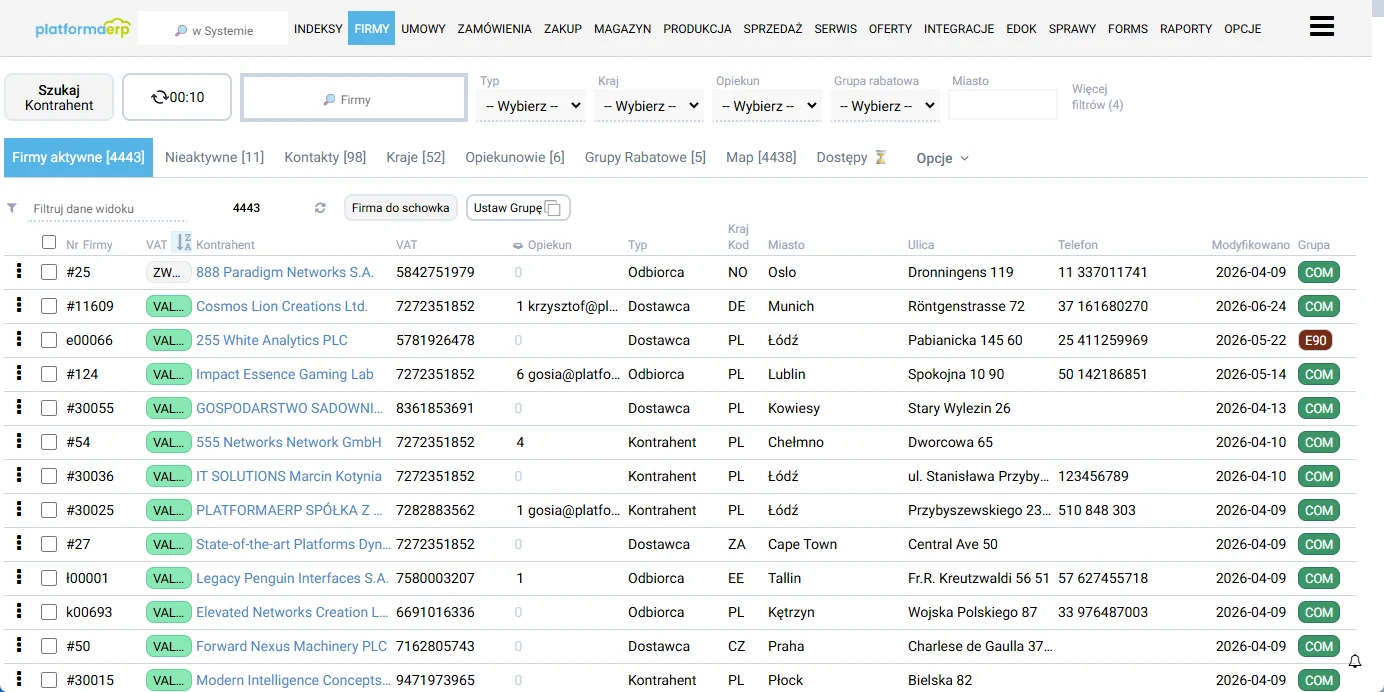Expand Więcej filtrów (4)
This screenshot has height=692, width=1384.
1097,97
